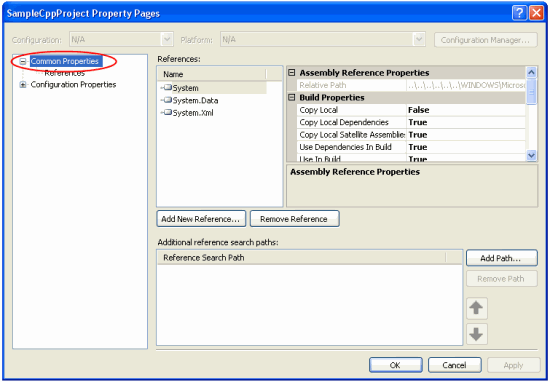This screenshot has width=550, height=382.
Task: Select the Copy Local Dependencies property
Action: [351, 122]
